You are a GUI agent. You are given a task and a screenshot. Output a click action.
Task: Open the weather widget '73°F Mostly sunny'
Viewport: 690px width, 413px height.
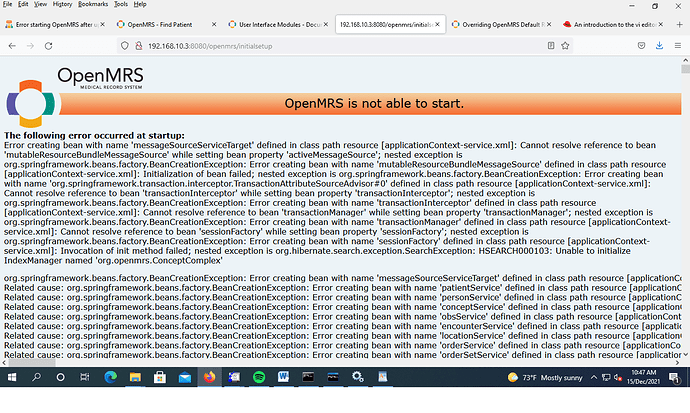[x=544, y=377]
